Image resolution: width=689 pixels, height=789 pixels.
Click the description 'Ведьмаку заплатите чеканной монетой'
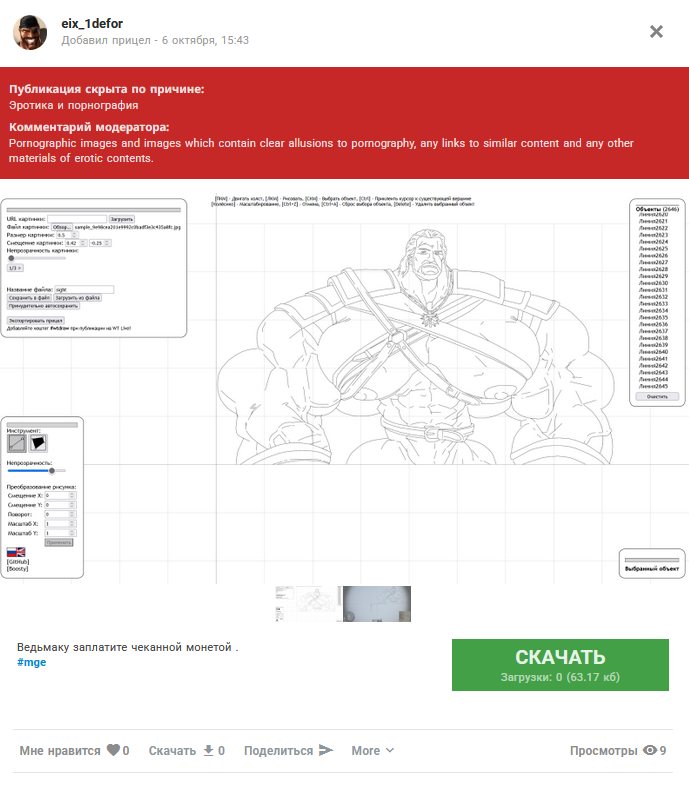(124, 647)
